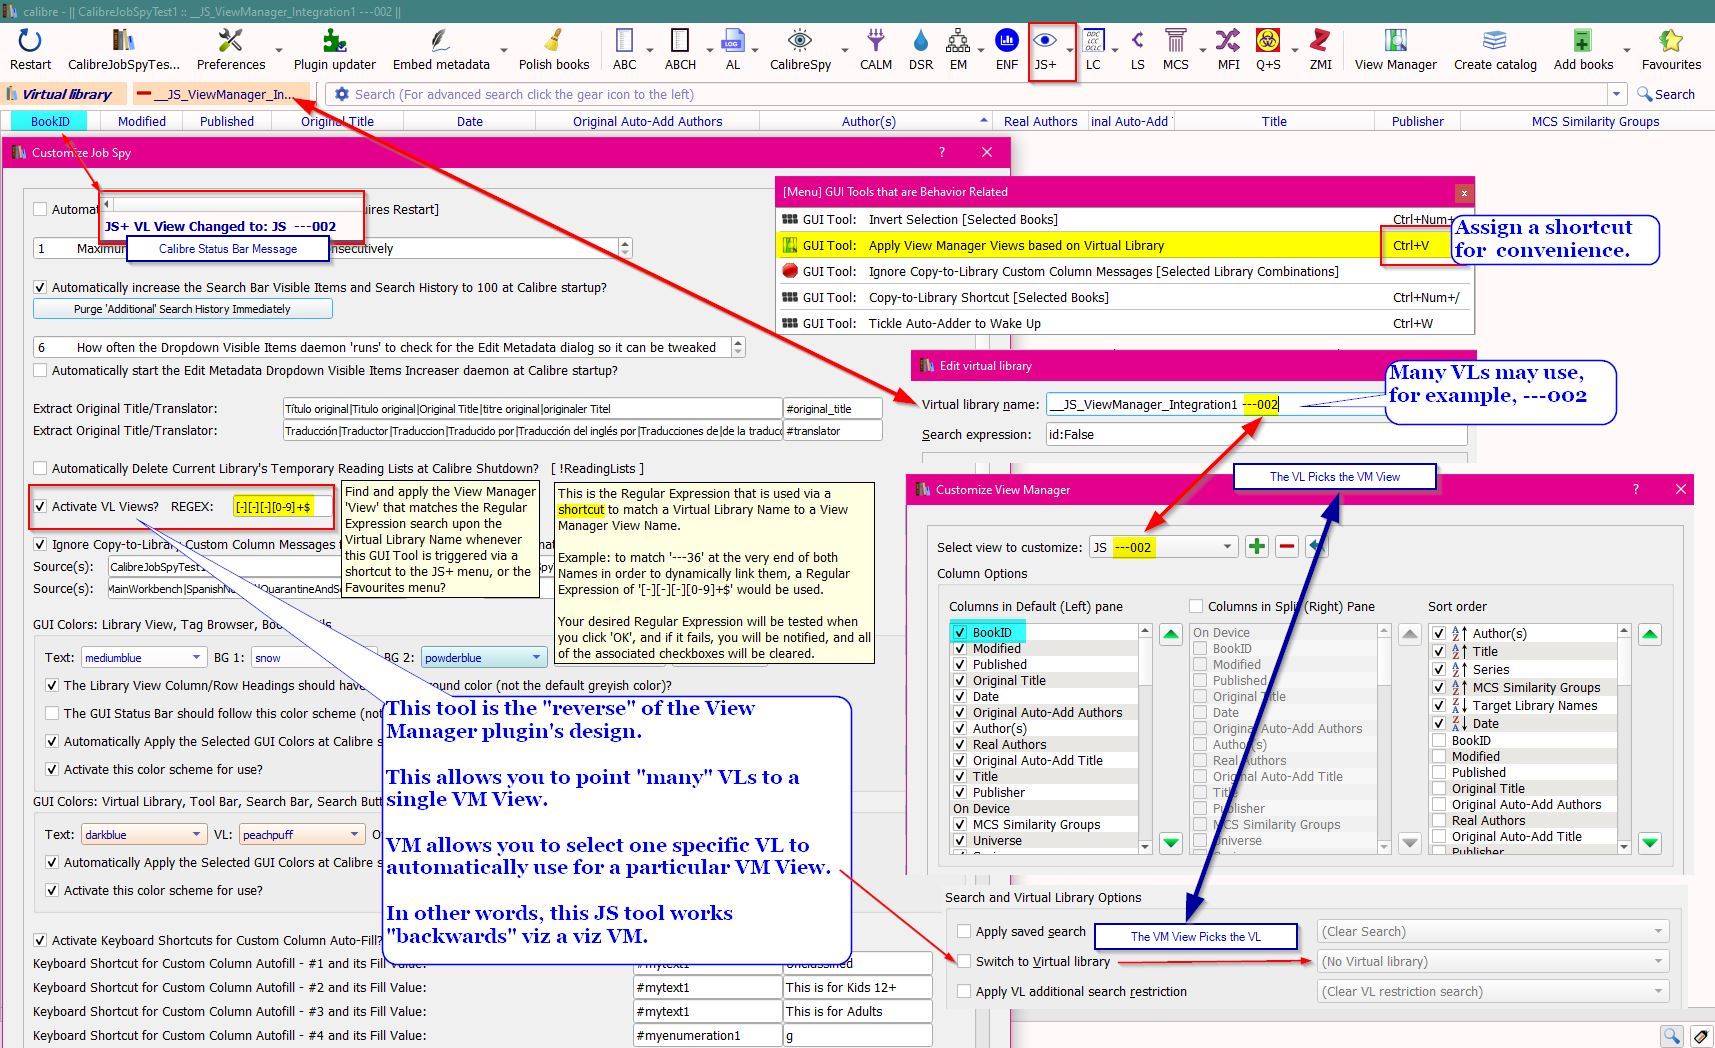Click the ENF toolbar icon
The height and width of the screenshot is (1048, 1715).
pyautogui.click(x=1007, y=50)
